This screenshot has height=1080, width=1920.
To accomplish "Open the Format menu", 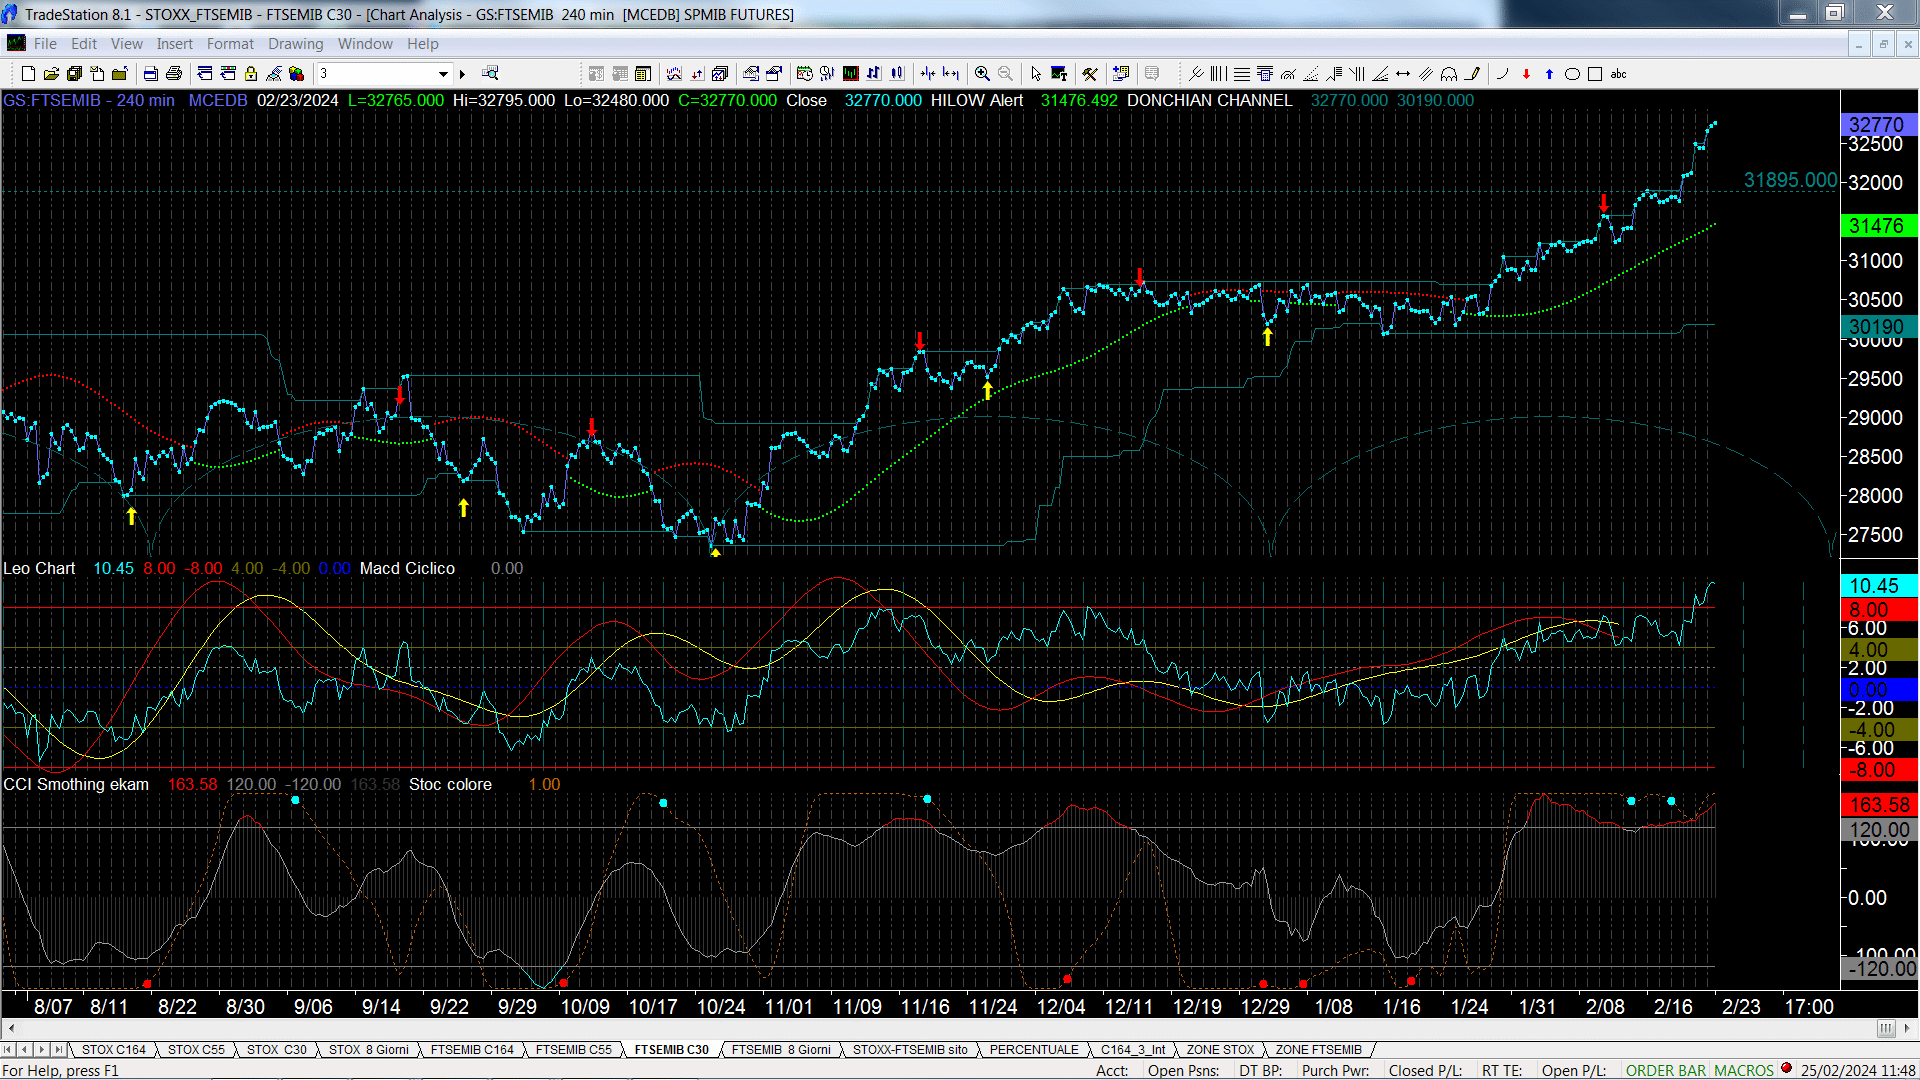I will 230,43.
